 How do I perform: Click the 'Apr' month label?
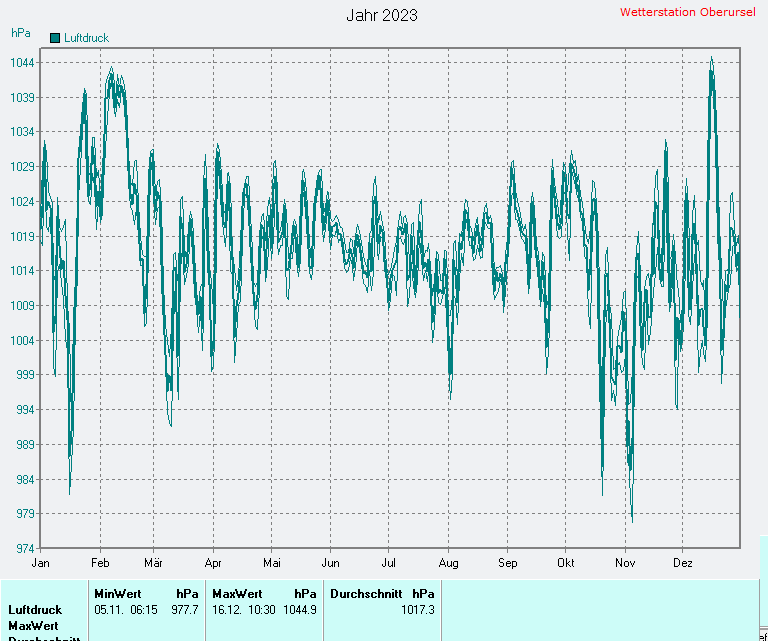point(213,563)
